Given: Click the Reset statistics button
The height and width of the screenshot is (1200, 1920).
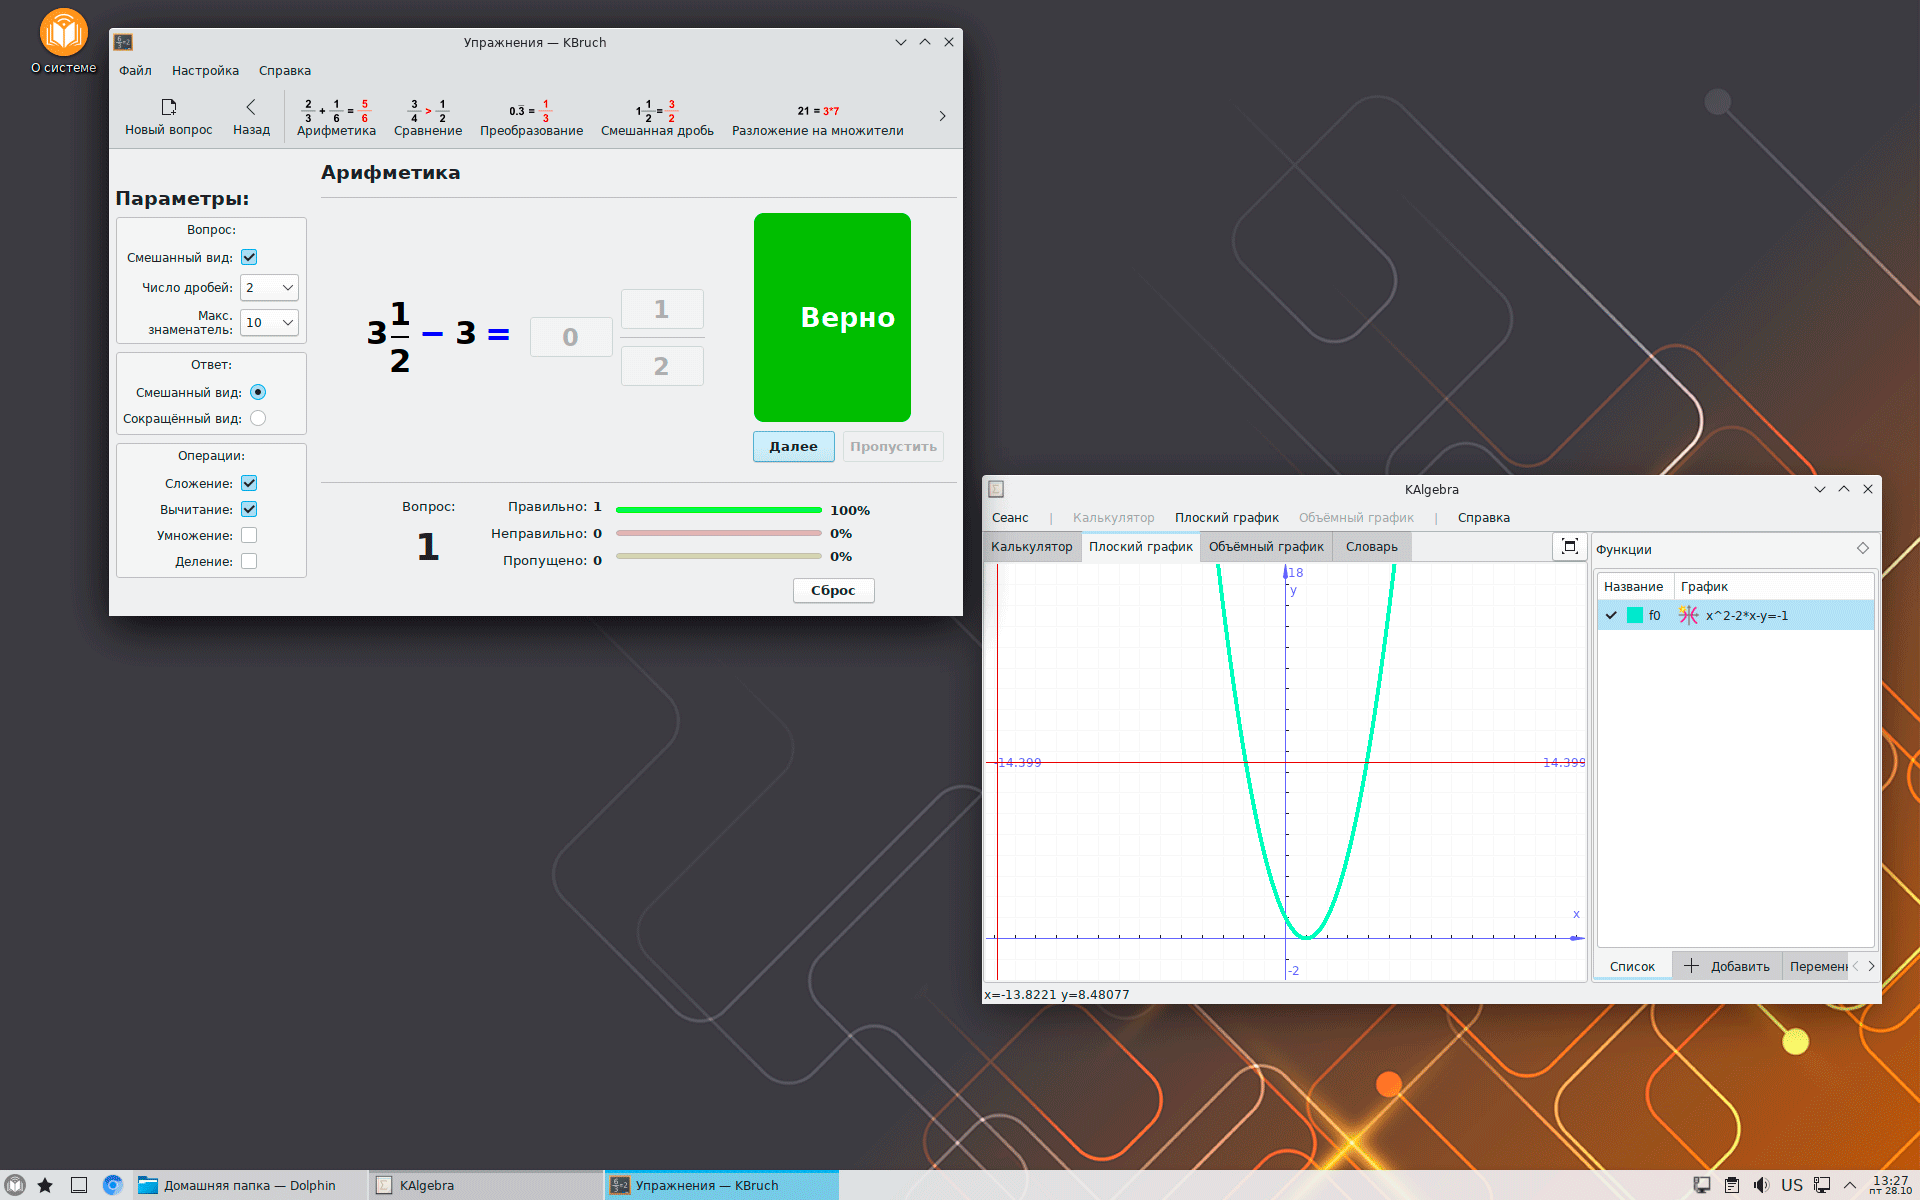Looking at the screenshot, I should point(833,591).
